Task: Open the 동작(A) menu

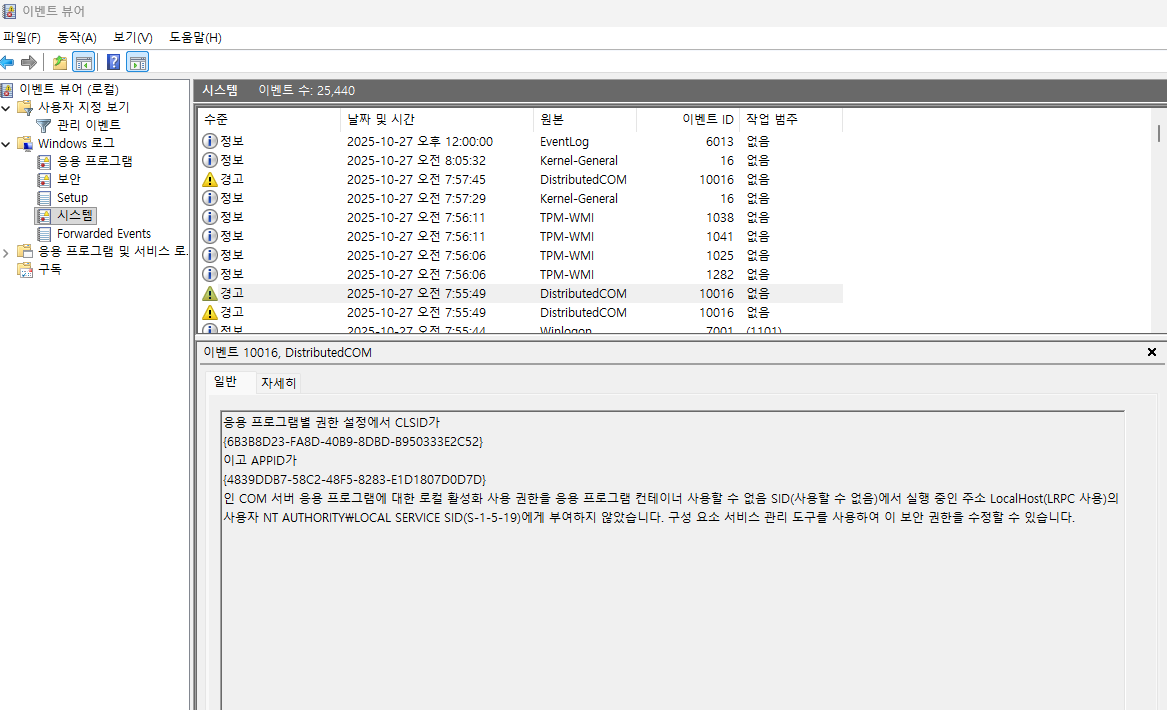Action: pyautogui.click(x=77, y=37)
